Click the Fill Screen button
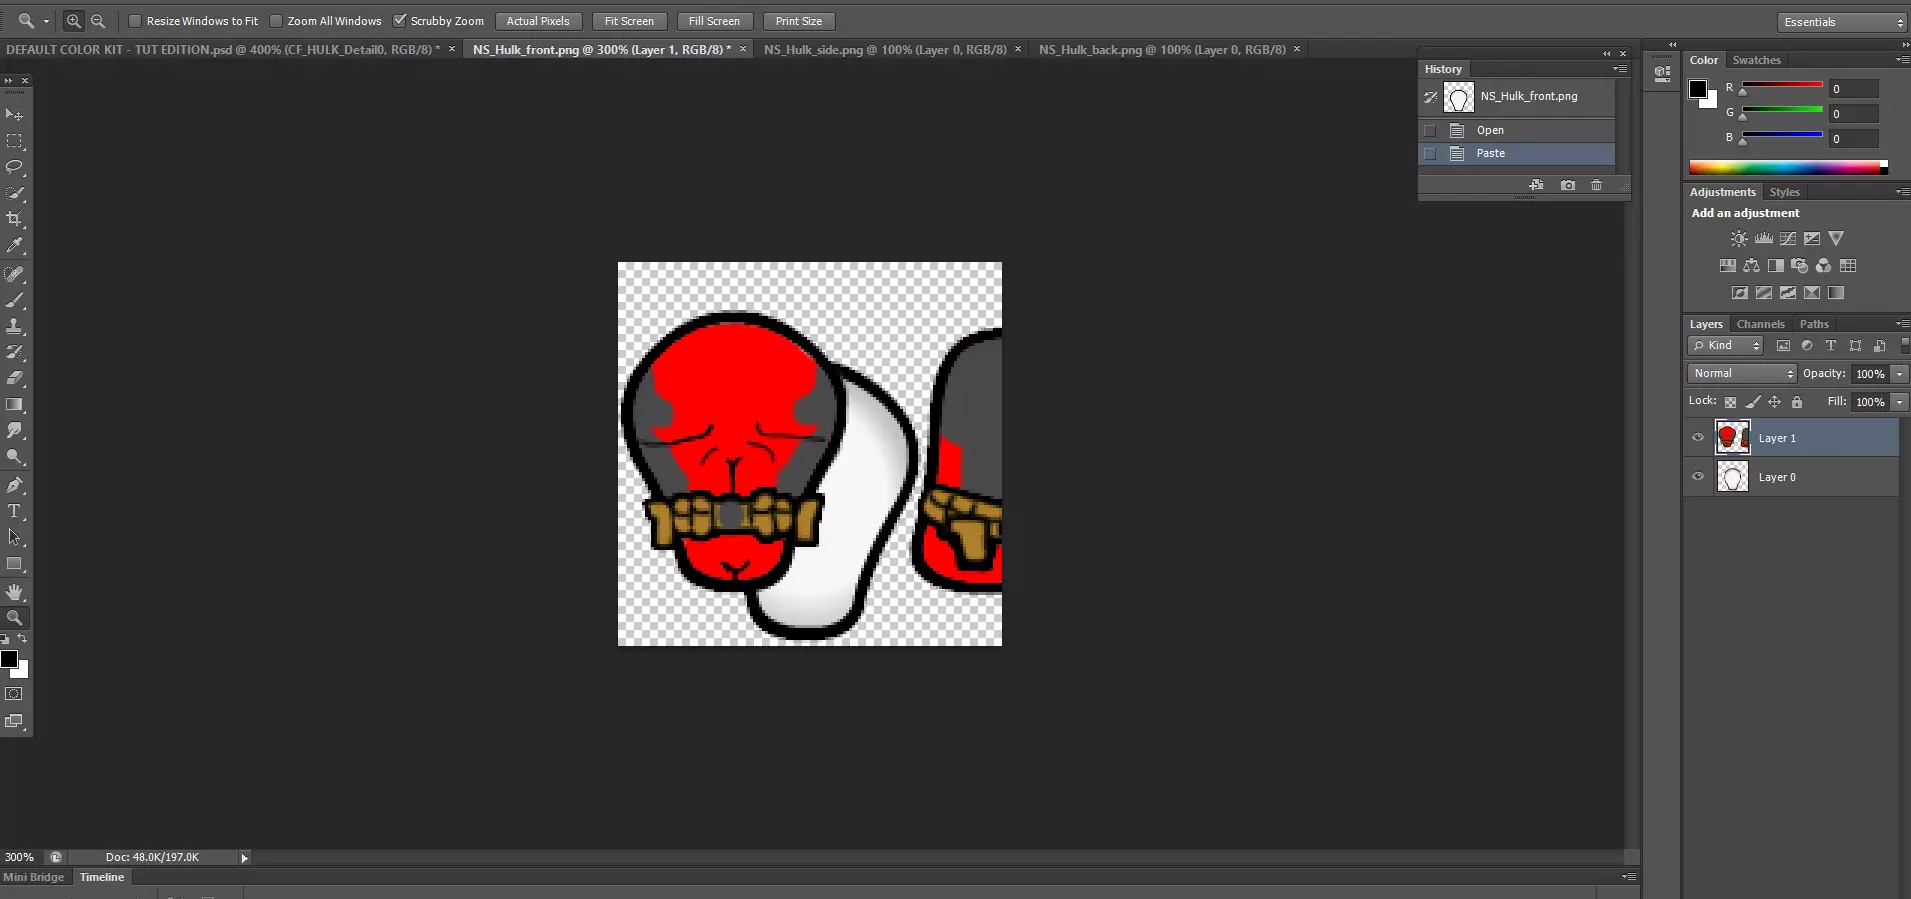Viewport: 1911px width, 899px height. (x=714, y=21)
